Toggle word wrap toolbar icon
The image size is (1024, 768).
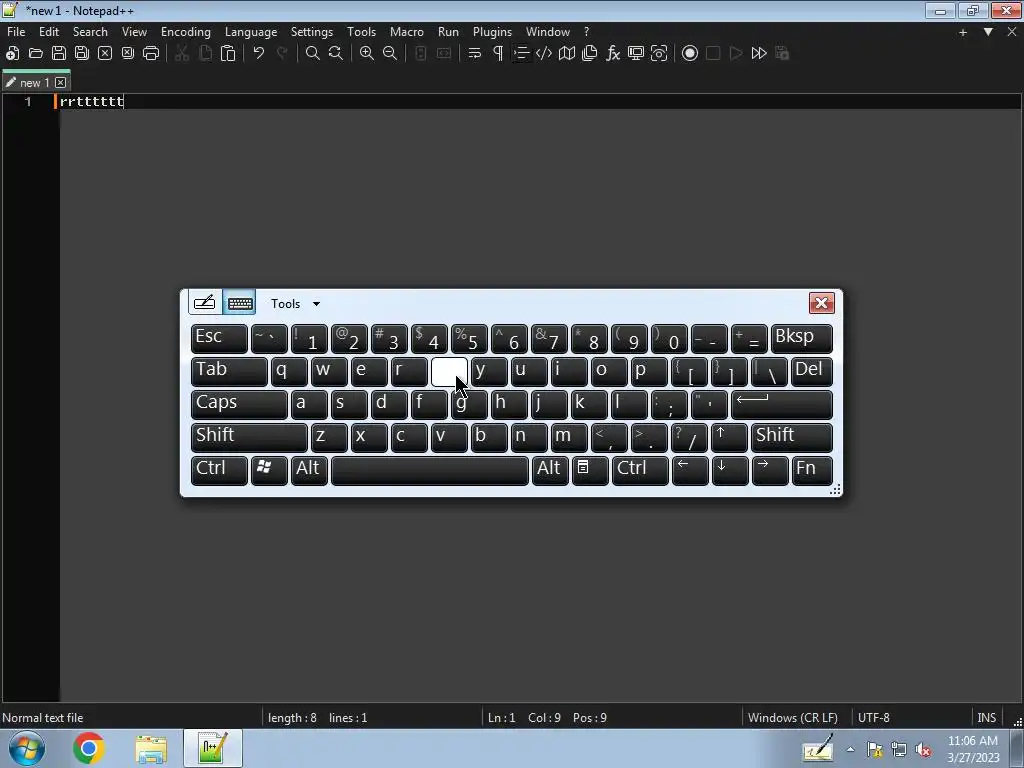click(475, 54)
